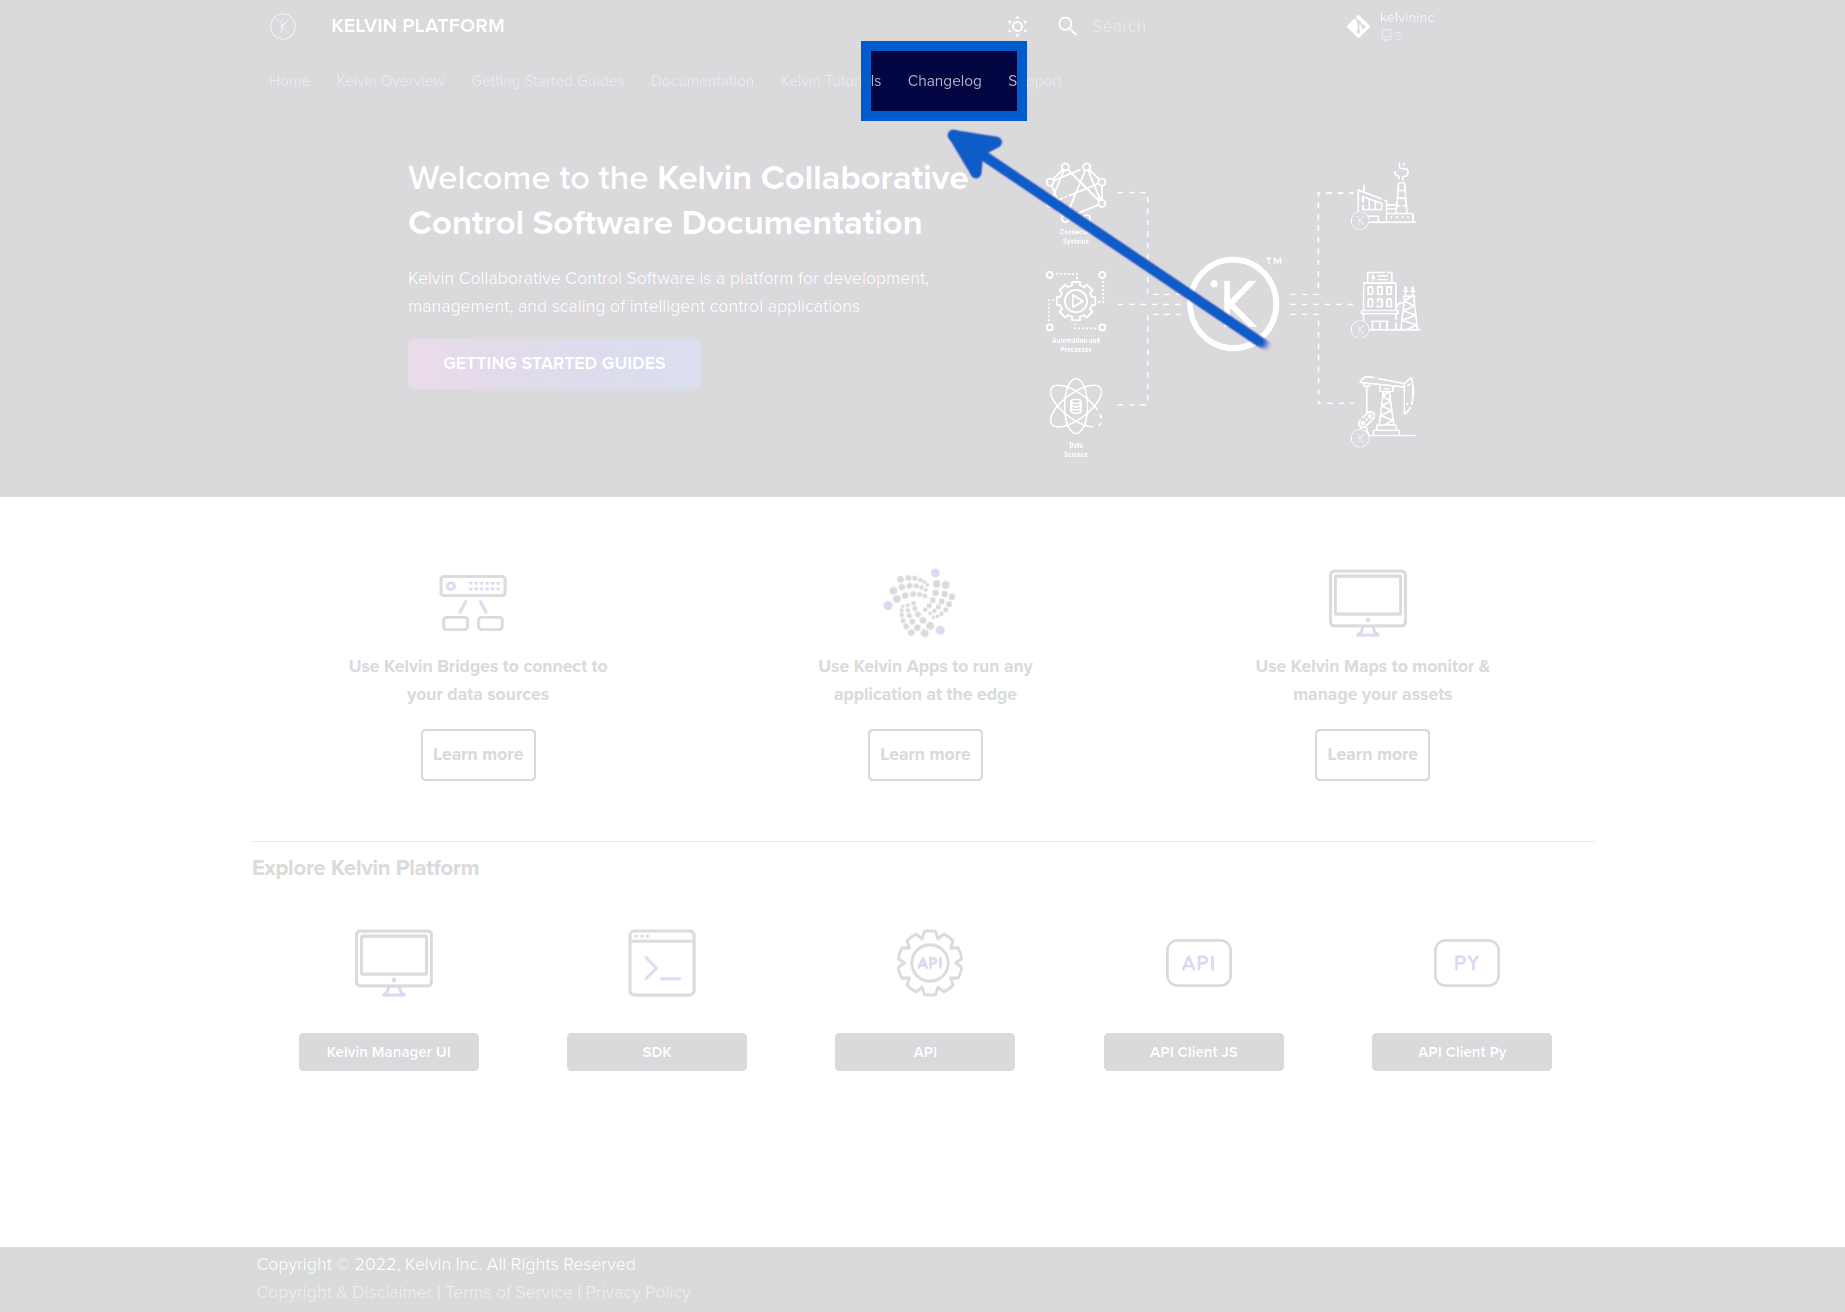1845x1312 pixels.
Task: Click the Automation and Processes gear icon
Action: click(1076, 301)
